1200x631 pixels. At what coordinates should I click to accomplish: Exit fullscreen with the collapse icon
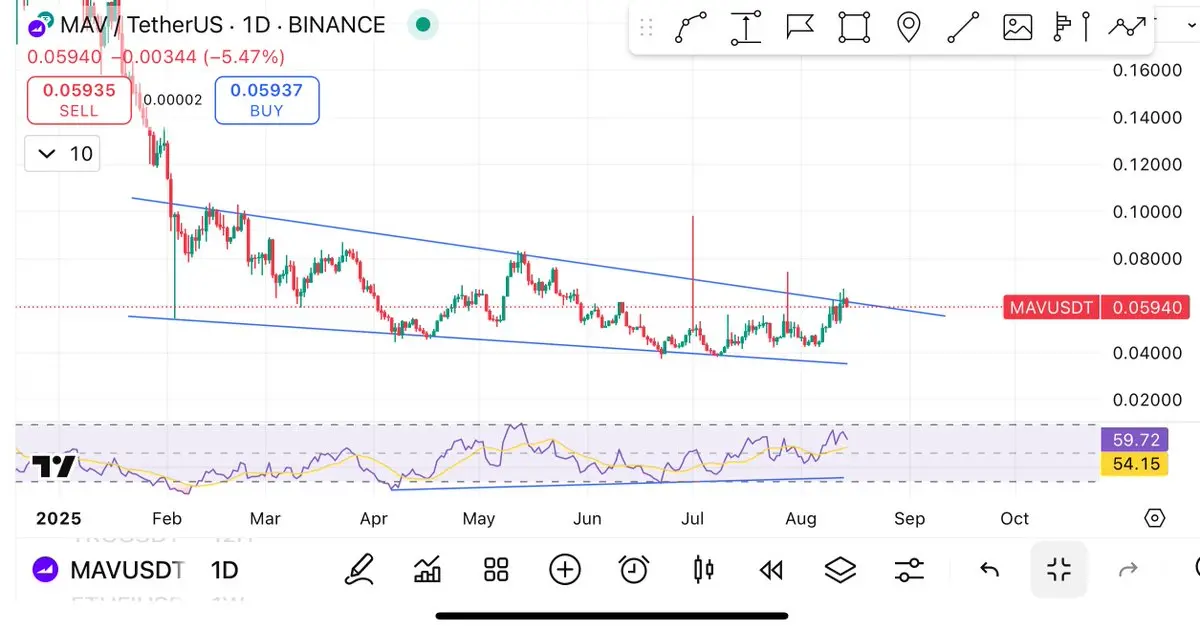click(x=1059, y=570)
